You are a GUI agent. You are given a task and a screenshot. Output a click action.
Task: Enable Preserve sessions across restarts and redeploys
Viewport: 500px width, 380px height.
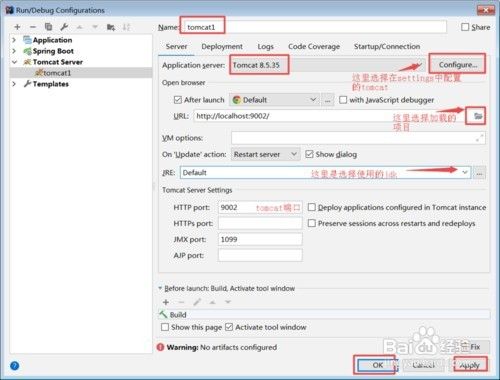[312, 223]
